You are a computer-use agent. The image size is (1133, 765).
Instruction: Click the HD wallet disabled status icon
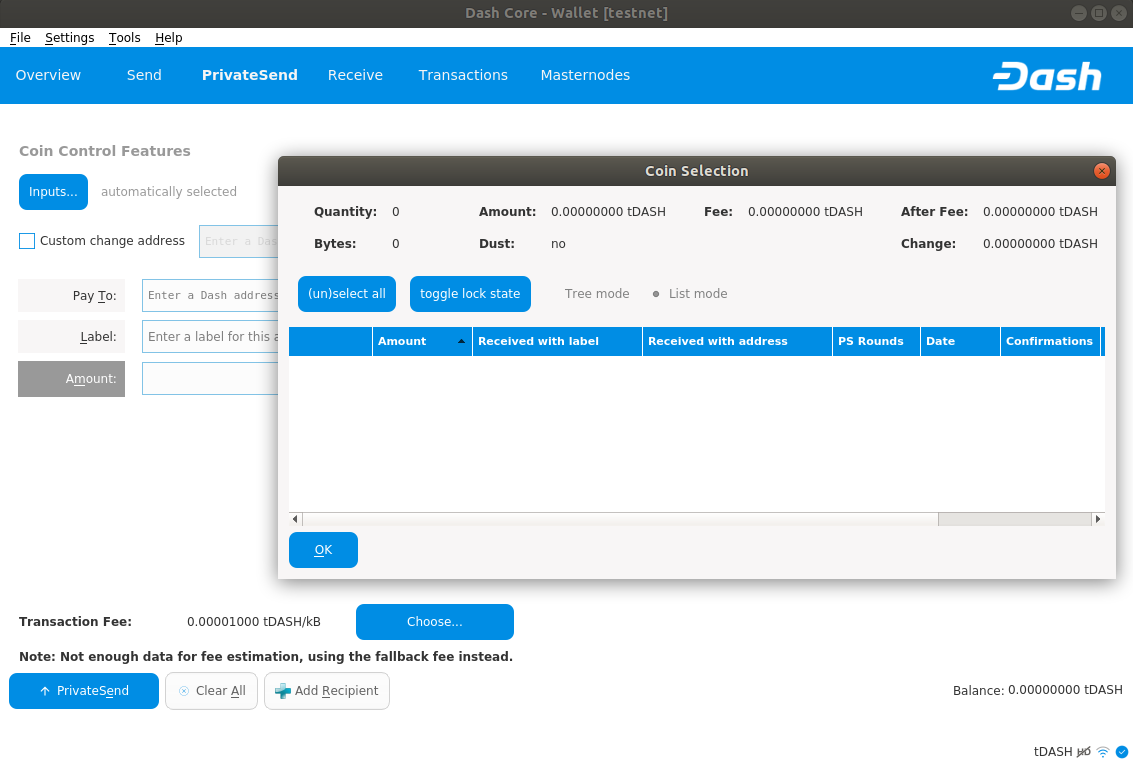[x=1083, y=752]
